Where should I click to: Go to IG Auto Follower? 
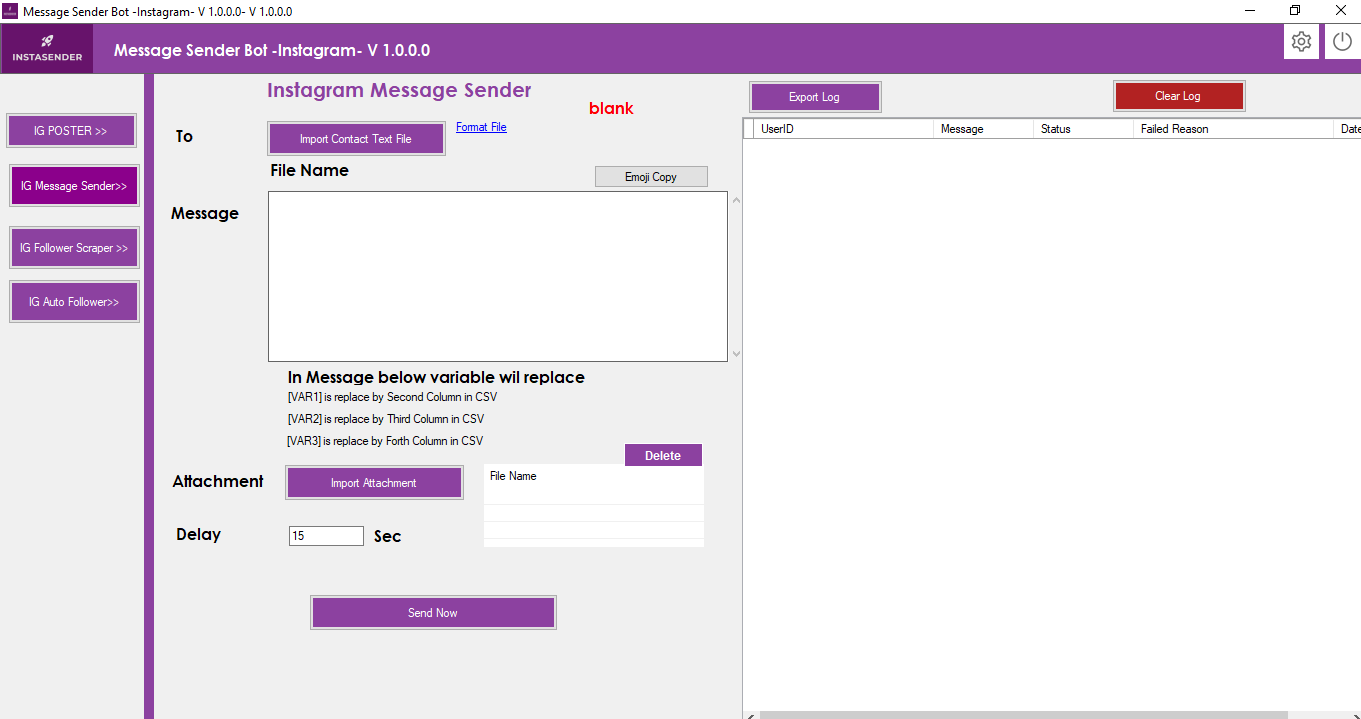point(74,302)
